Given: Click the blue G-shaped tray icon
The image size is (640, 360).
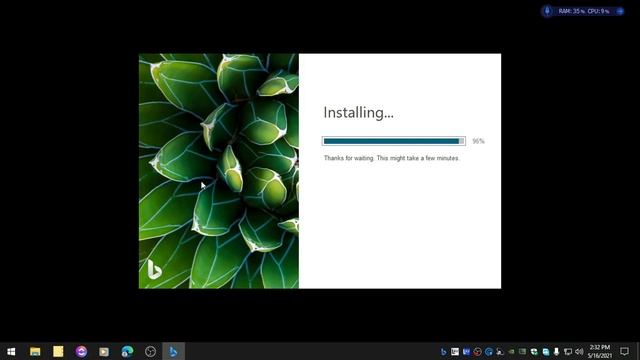Looking at the screenshot, I should [x=489, y=352].
